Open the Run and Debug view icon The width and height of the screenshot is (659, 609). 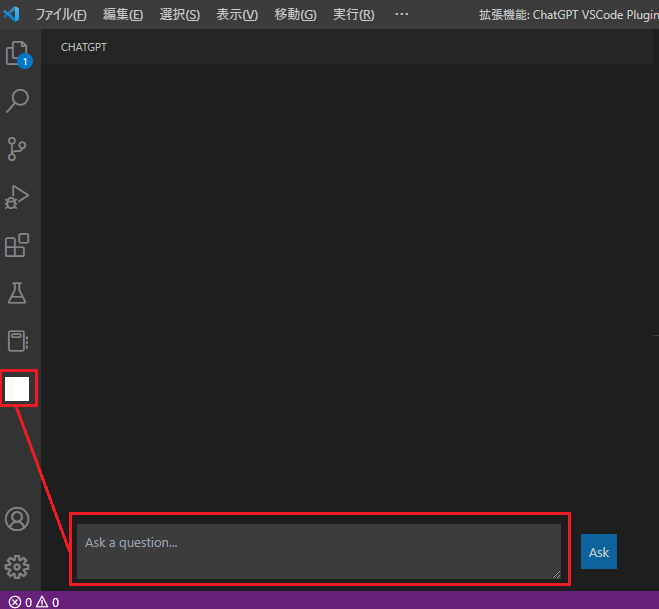17,197
